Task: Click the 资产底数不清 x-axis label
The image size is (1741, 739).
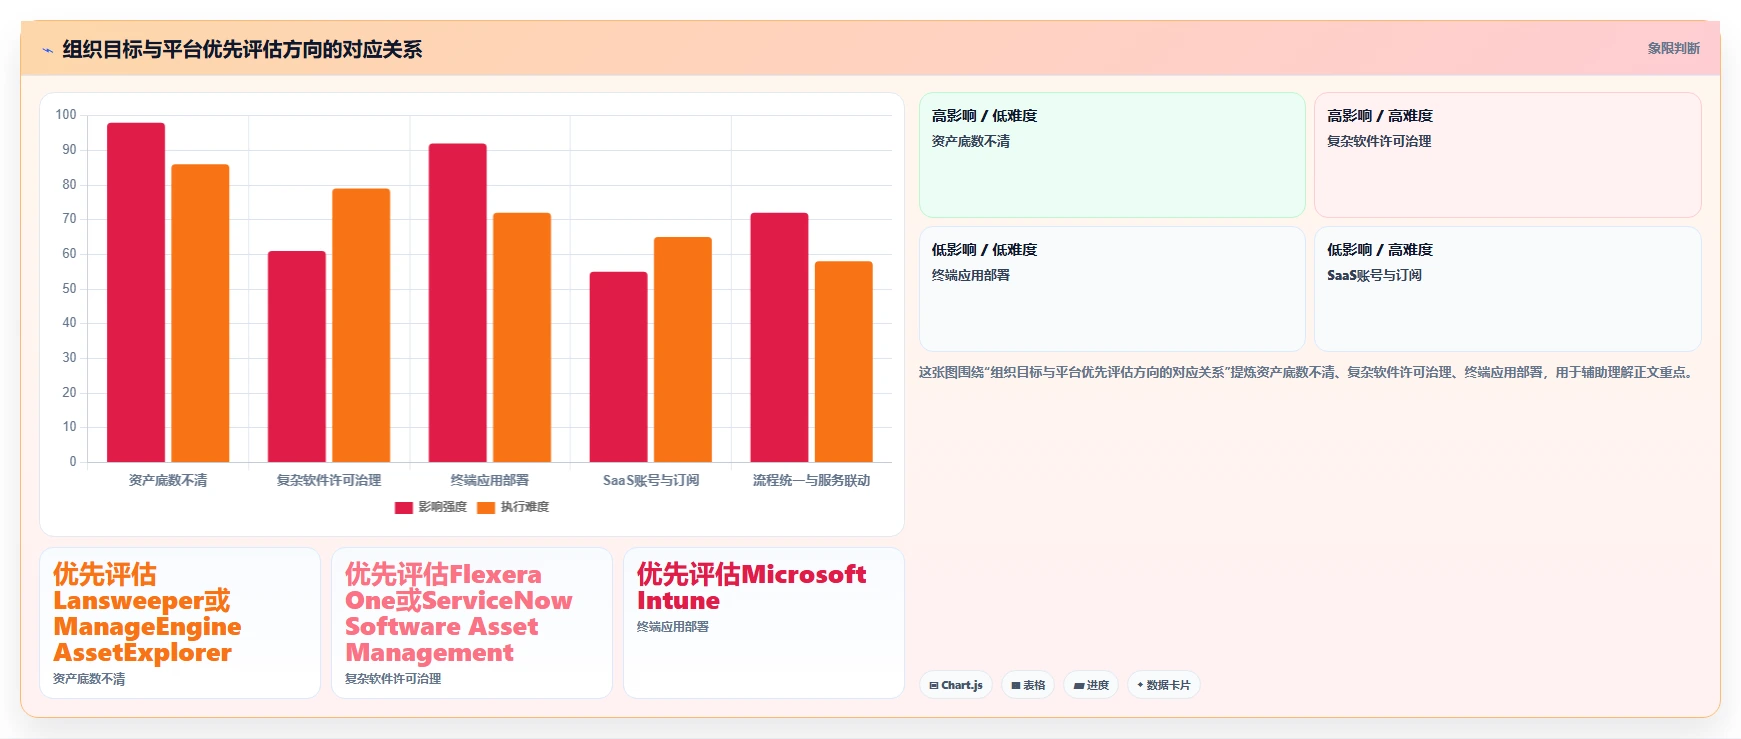Action: (x=168, y=480)
